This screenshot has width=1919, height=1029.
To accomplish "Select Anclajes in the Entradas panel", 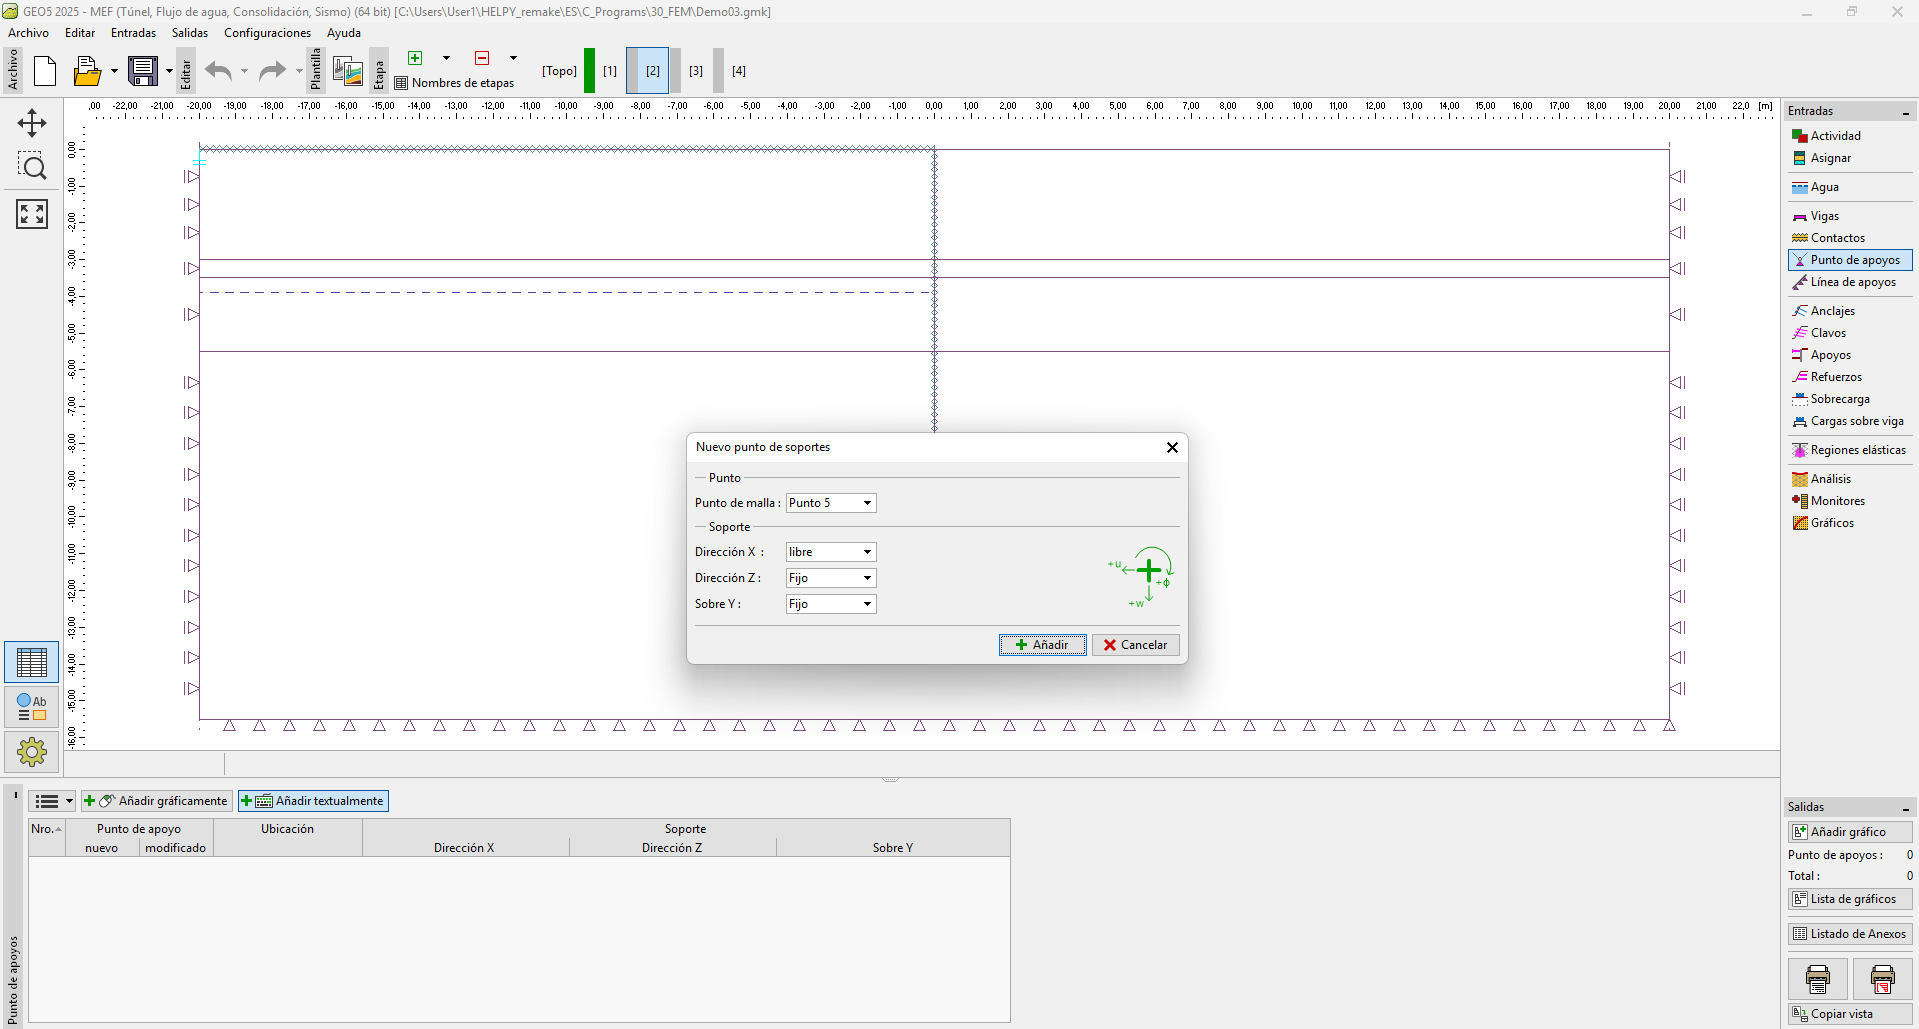I will (x=1832, y=311).
